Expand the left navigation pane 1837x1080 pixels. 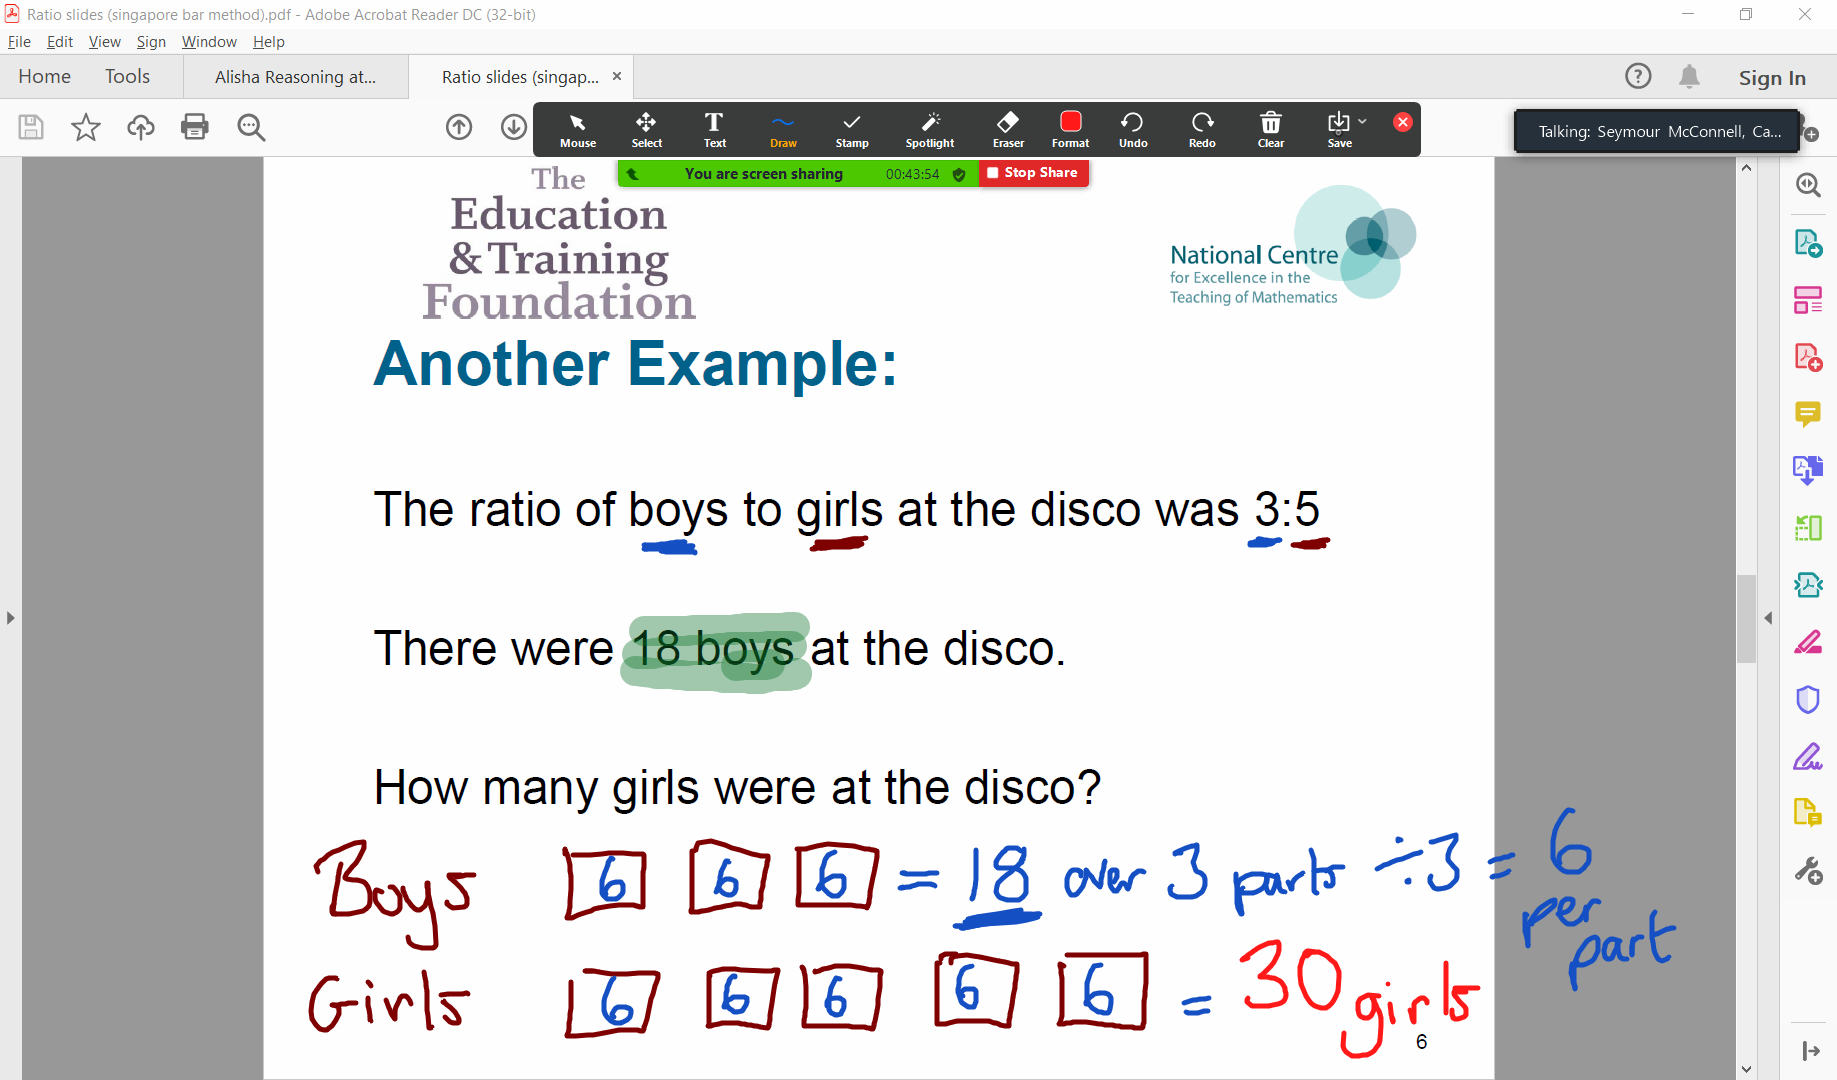[x=10, y=618]
